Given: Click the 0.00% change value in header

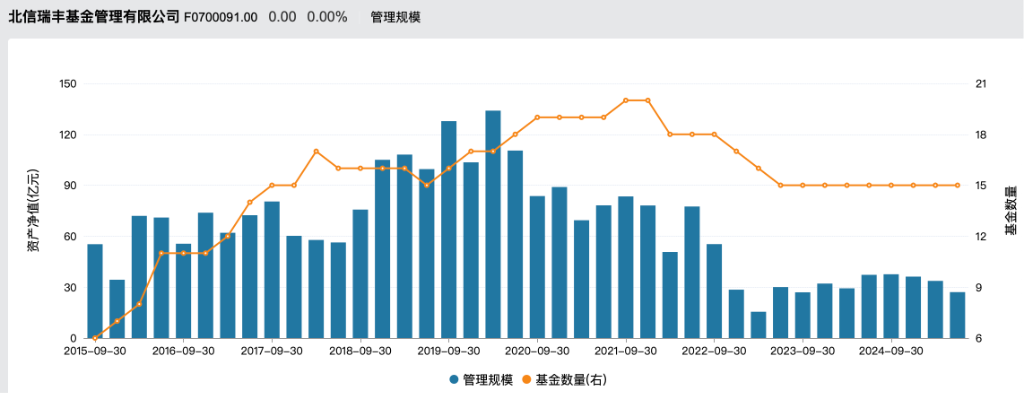Looking at the screenshot, I should pyautogui.click(x=327, y=18).
